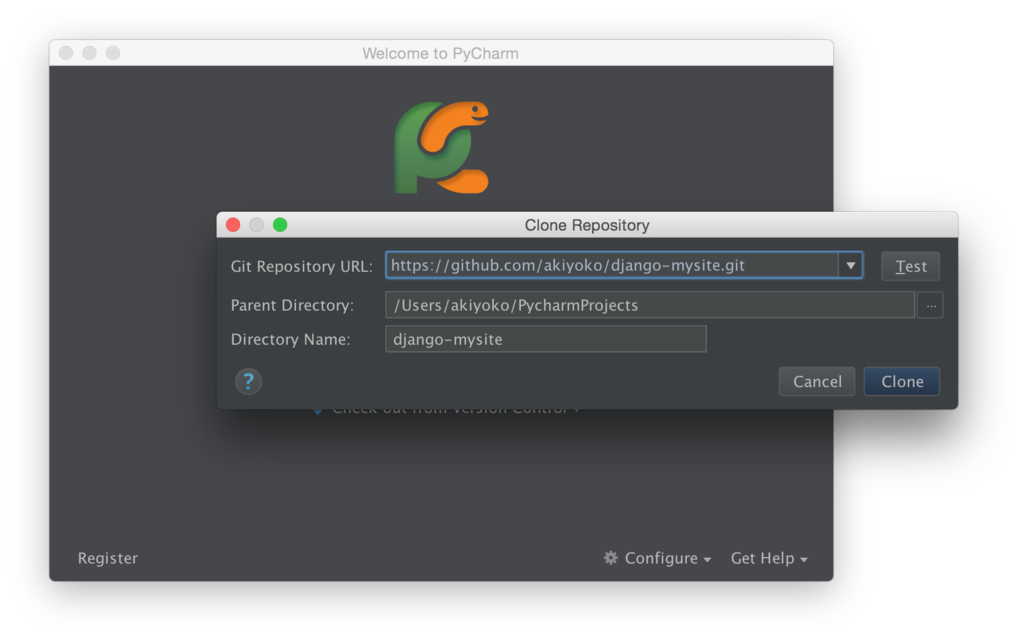Cancel the Clone Repository dialog

(817, 381)
